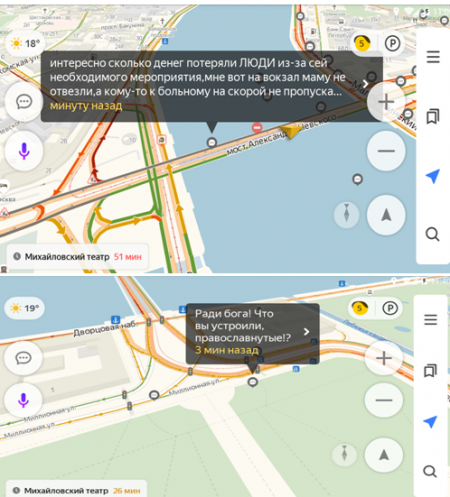Tap roadwork warning triangle near bridge ramp
Viewport: 450px width, 497px height.
[93, 180]
